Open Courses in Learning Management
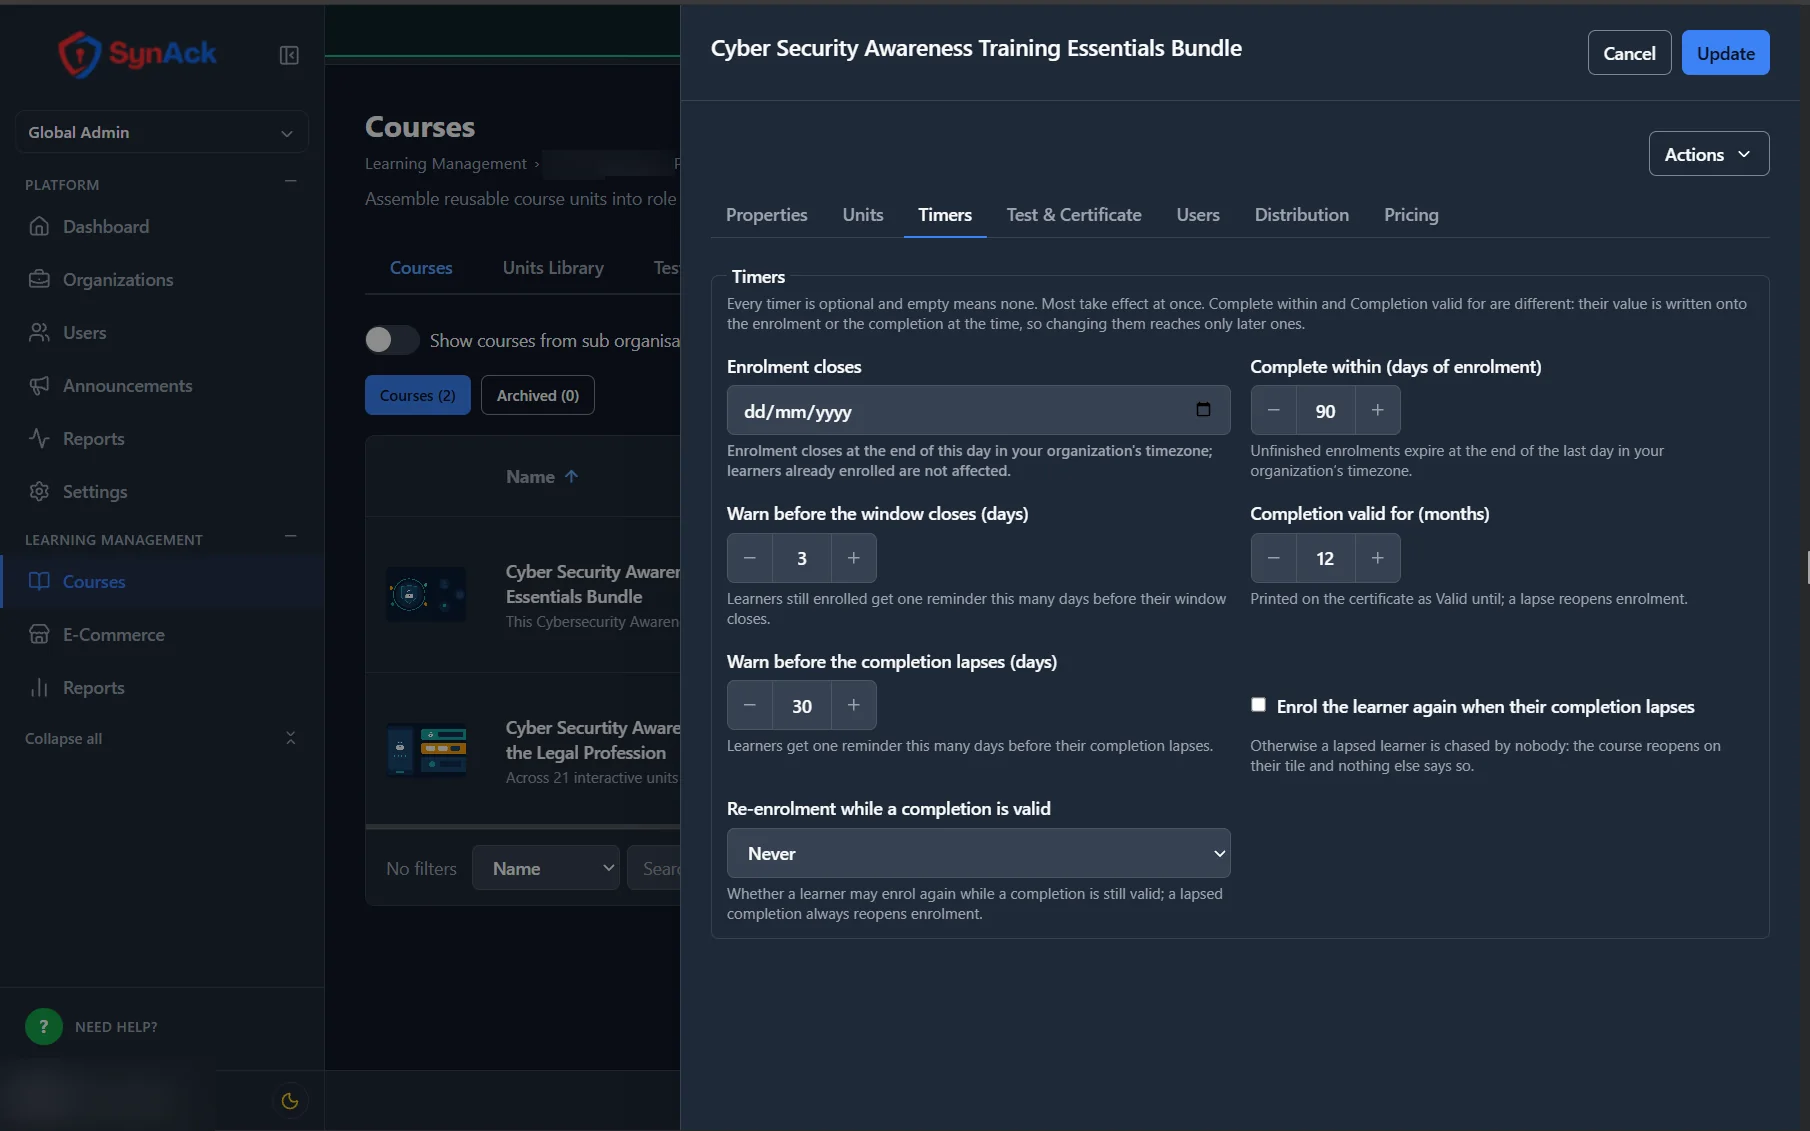Viewport: 1810px width, 1131px height. coord(162,582)
